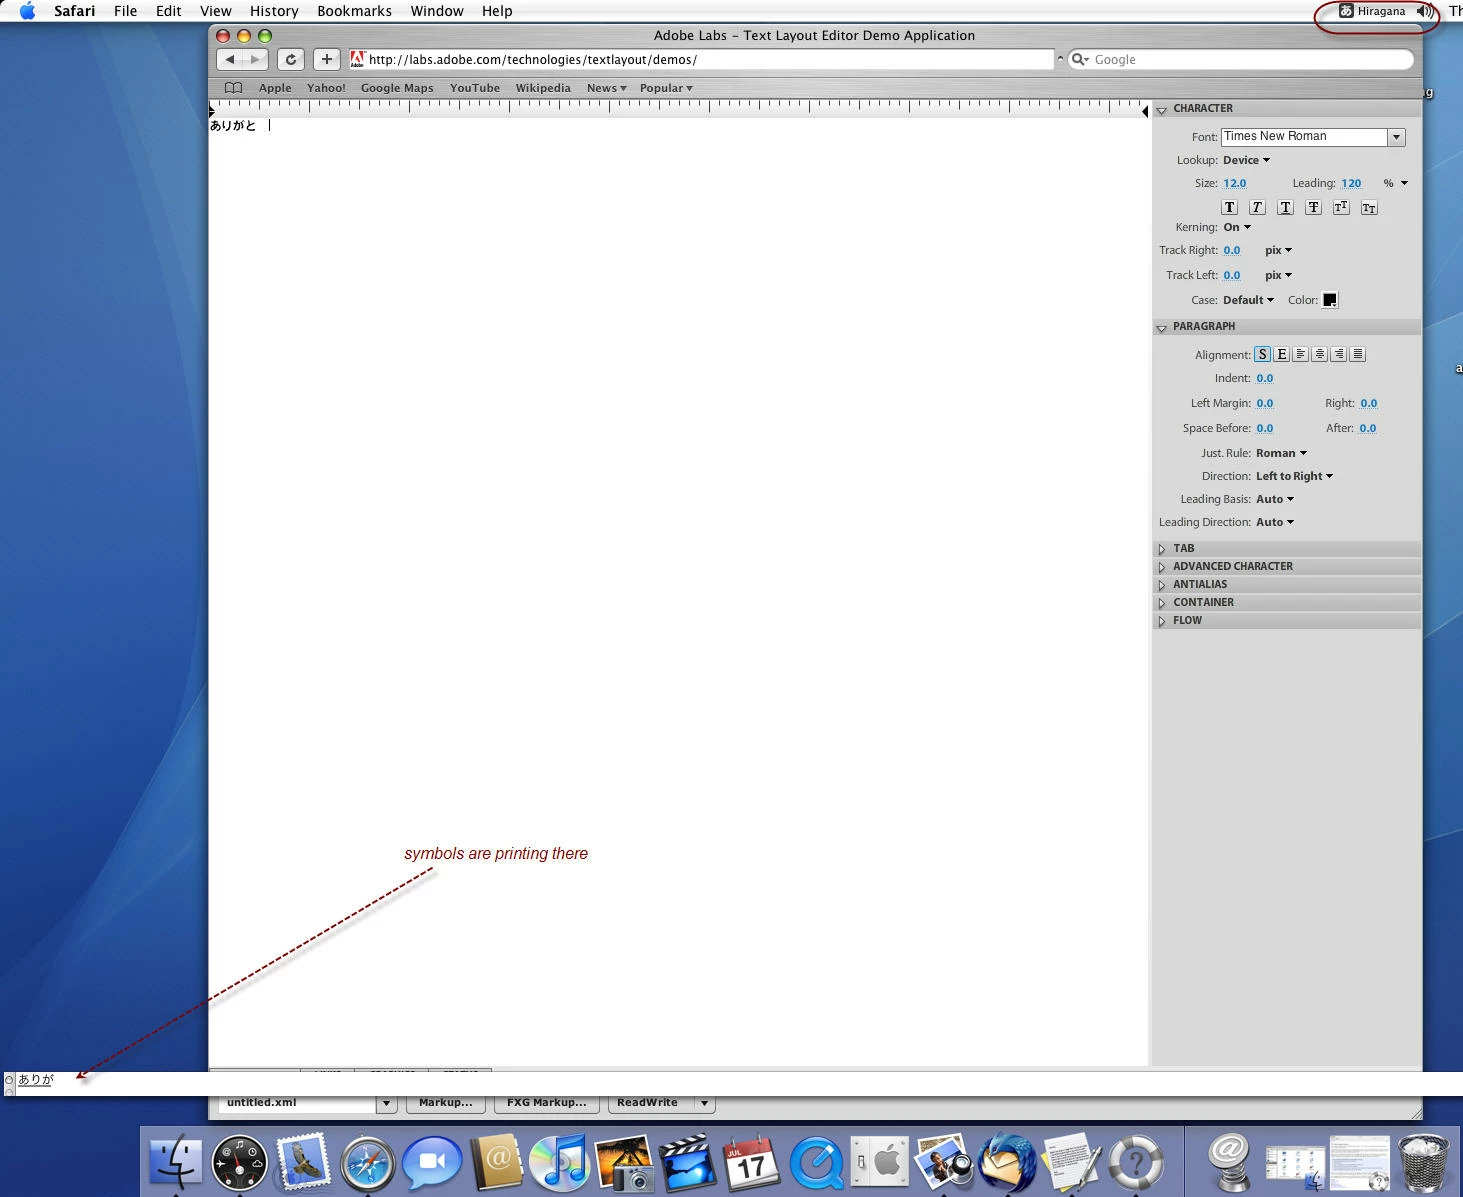Add a bookmark with the plus button
Screen dimensions: 1463x1197
point(327,60)
